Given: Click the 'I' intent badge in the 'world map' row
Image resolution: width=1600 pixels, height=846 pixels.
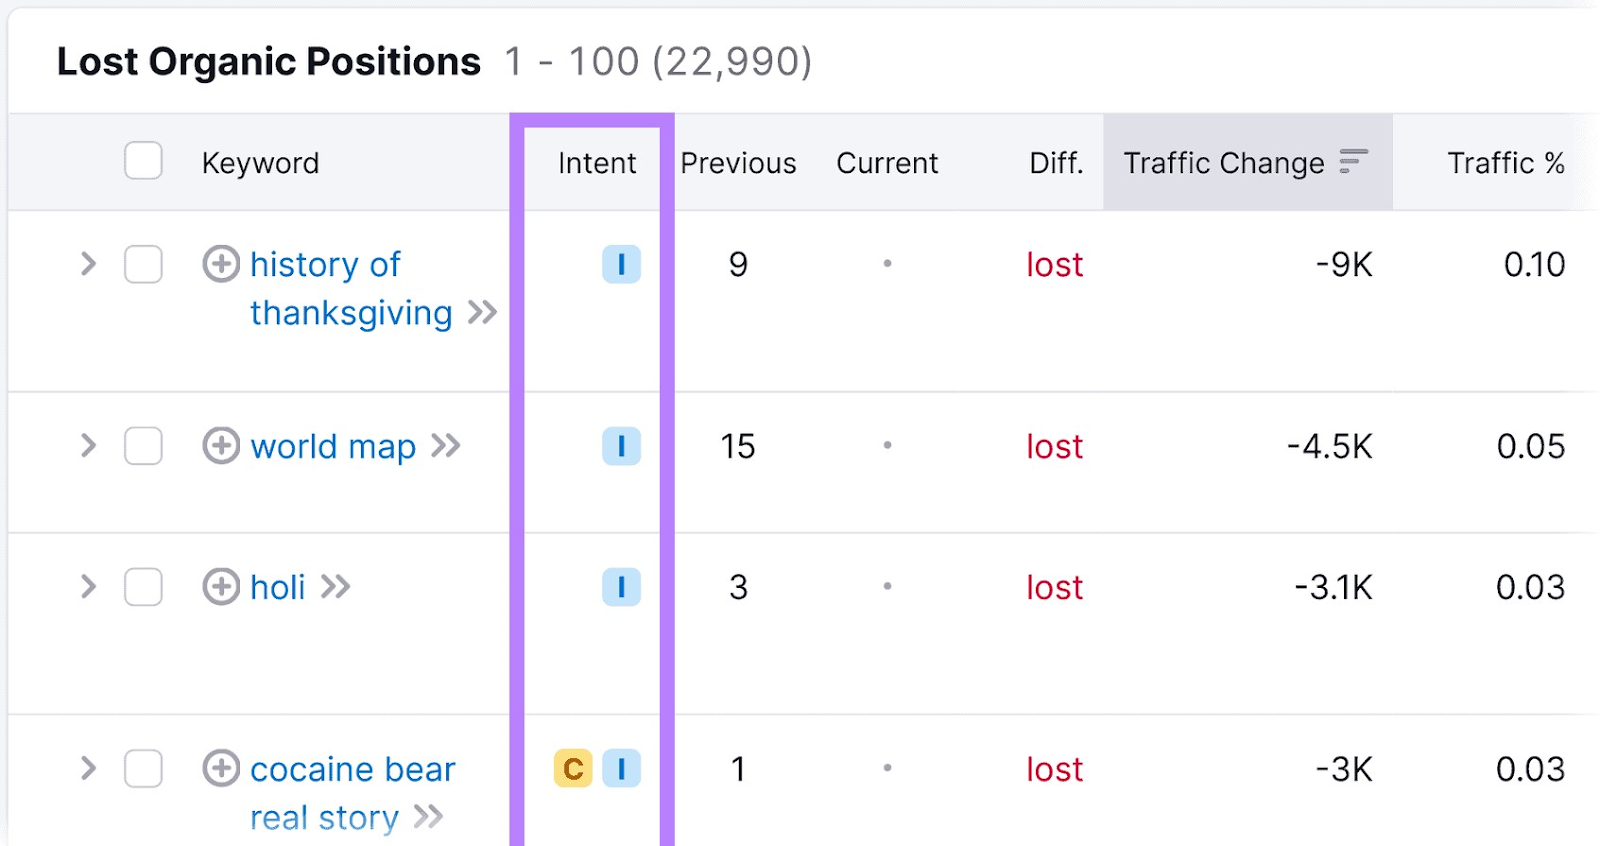Looking at the screenshot, I should point(621,446).
